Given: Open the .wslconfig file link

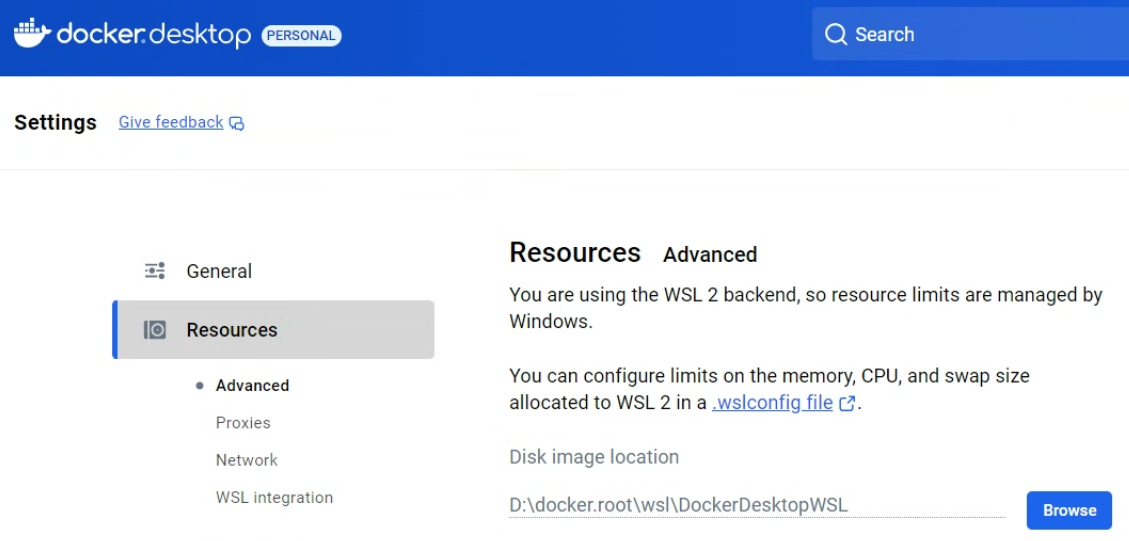Looking at the screenshot, I should [772, 403].
